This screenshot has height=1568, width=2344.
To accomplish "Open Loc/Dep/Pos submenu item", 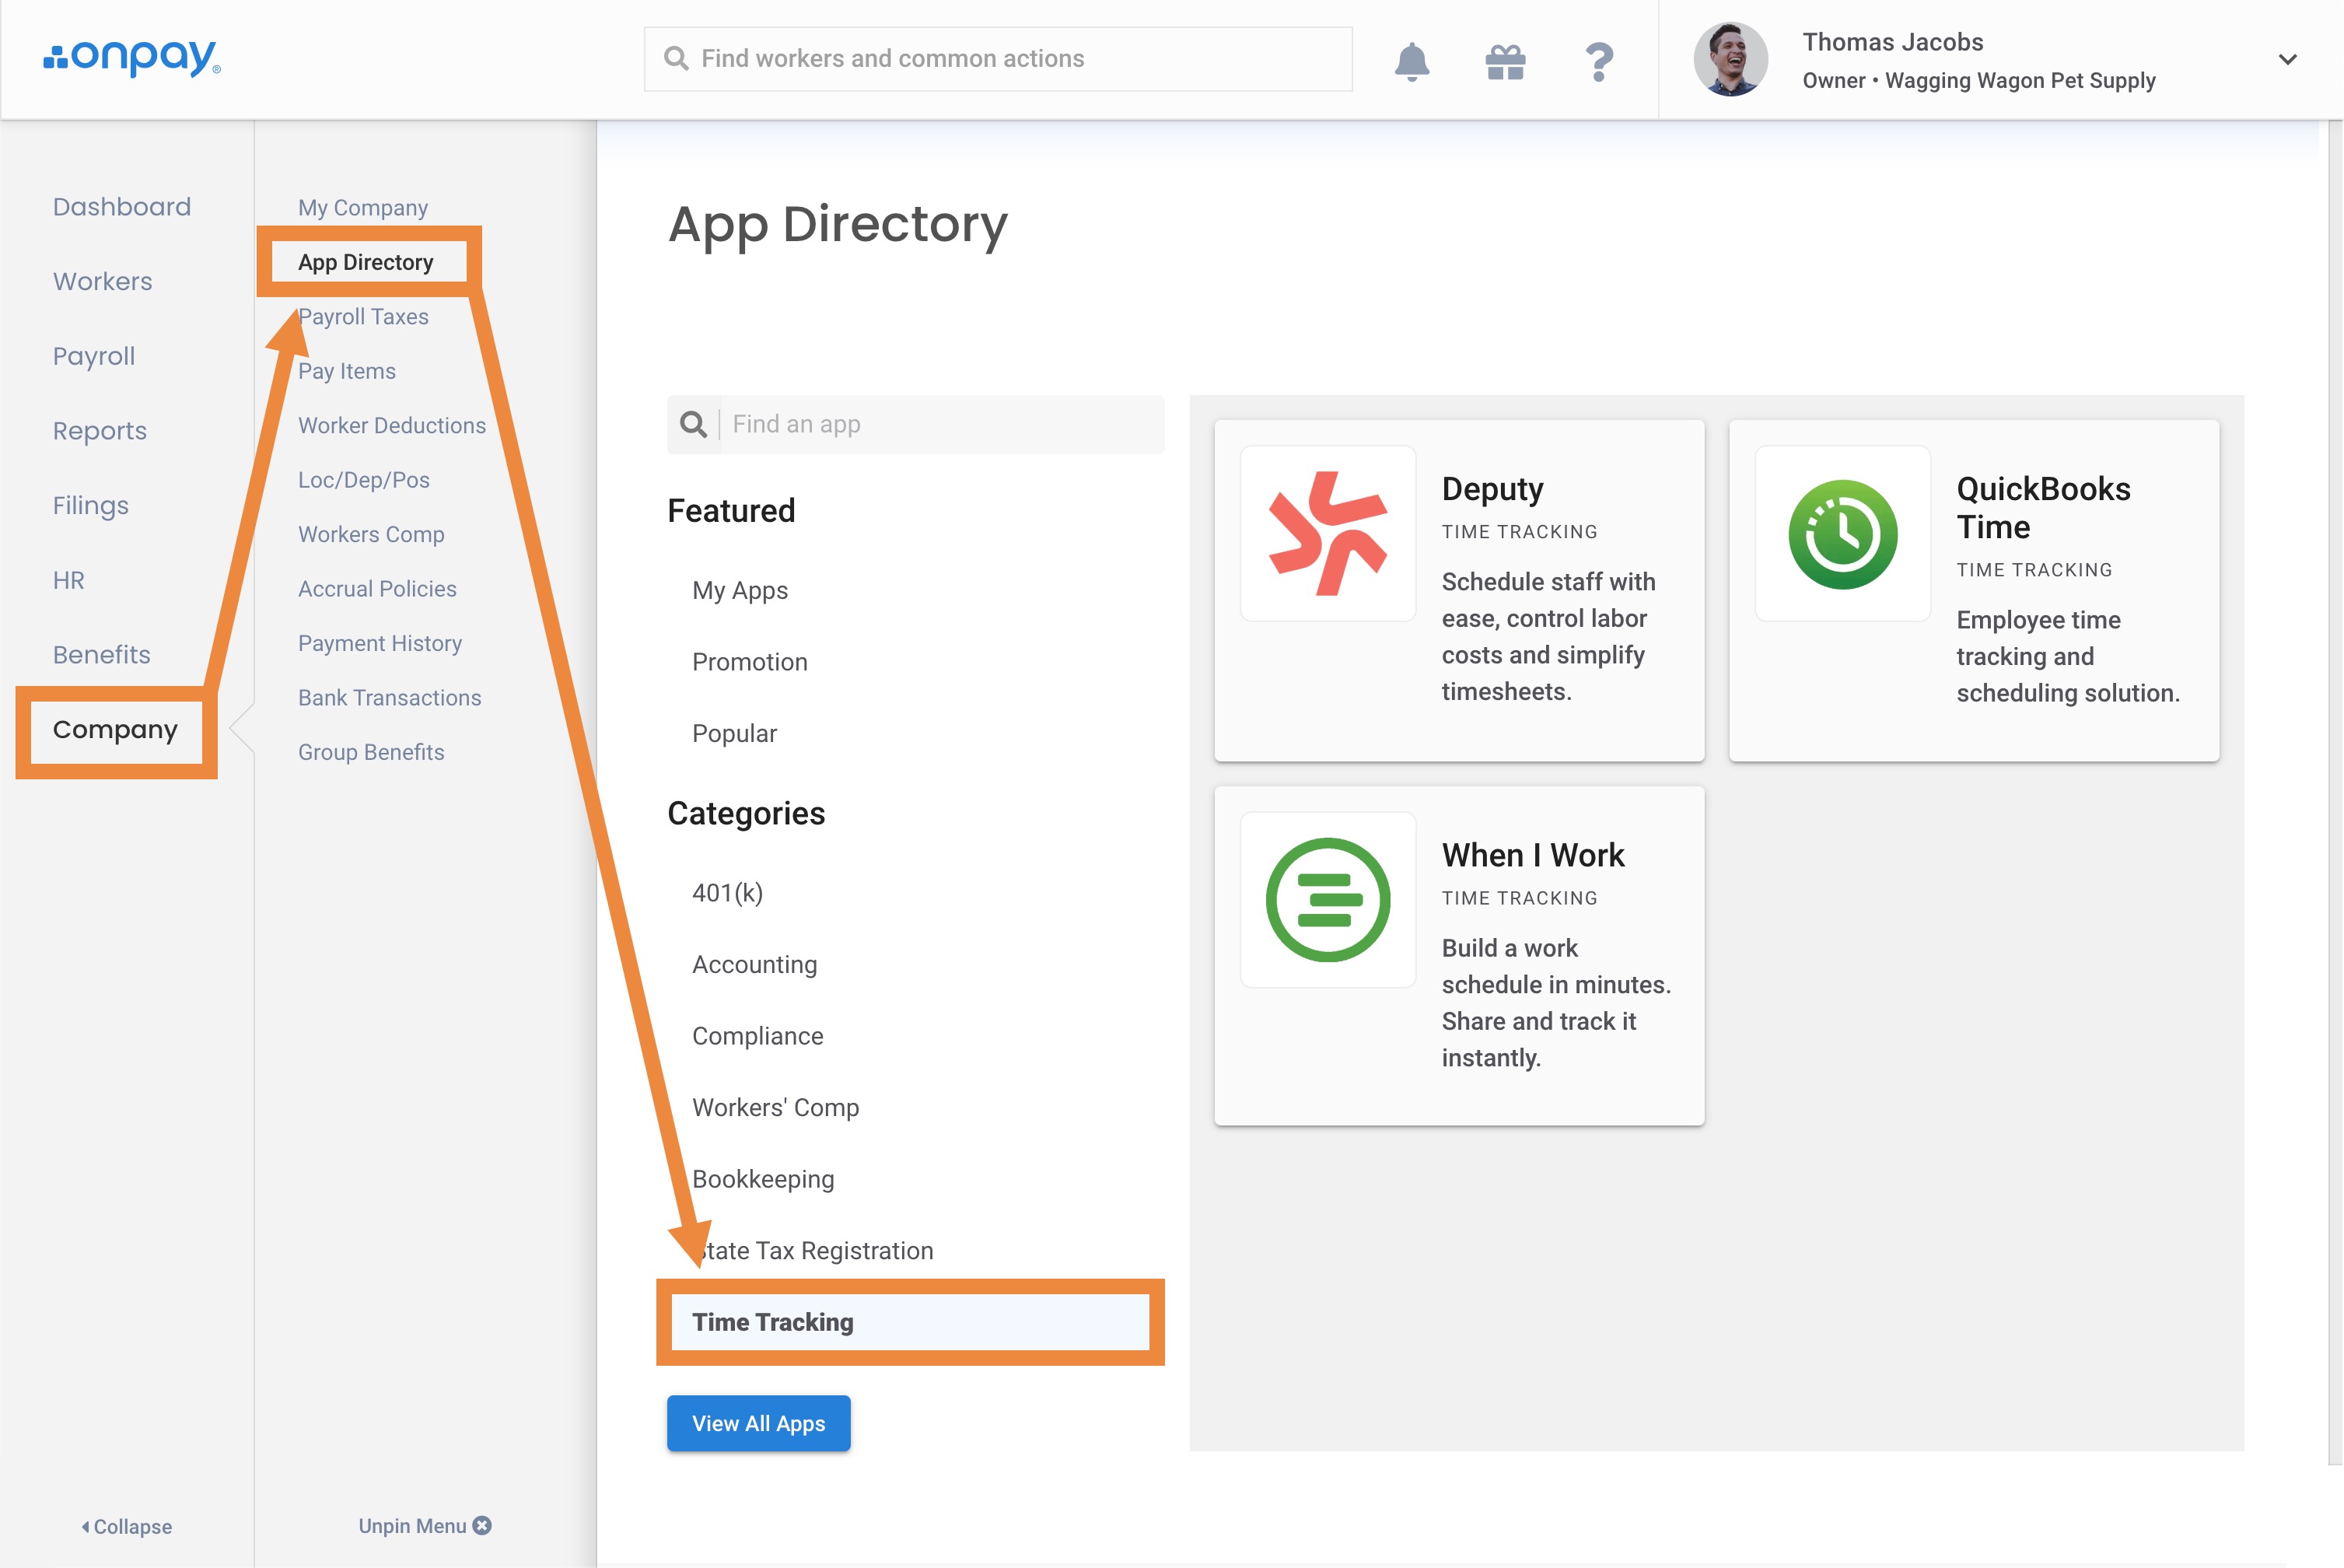I will pos(363,480).
